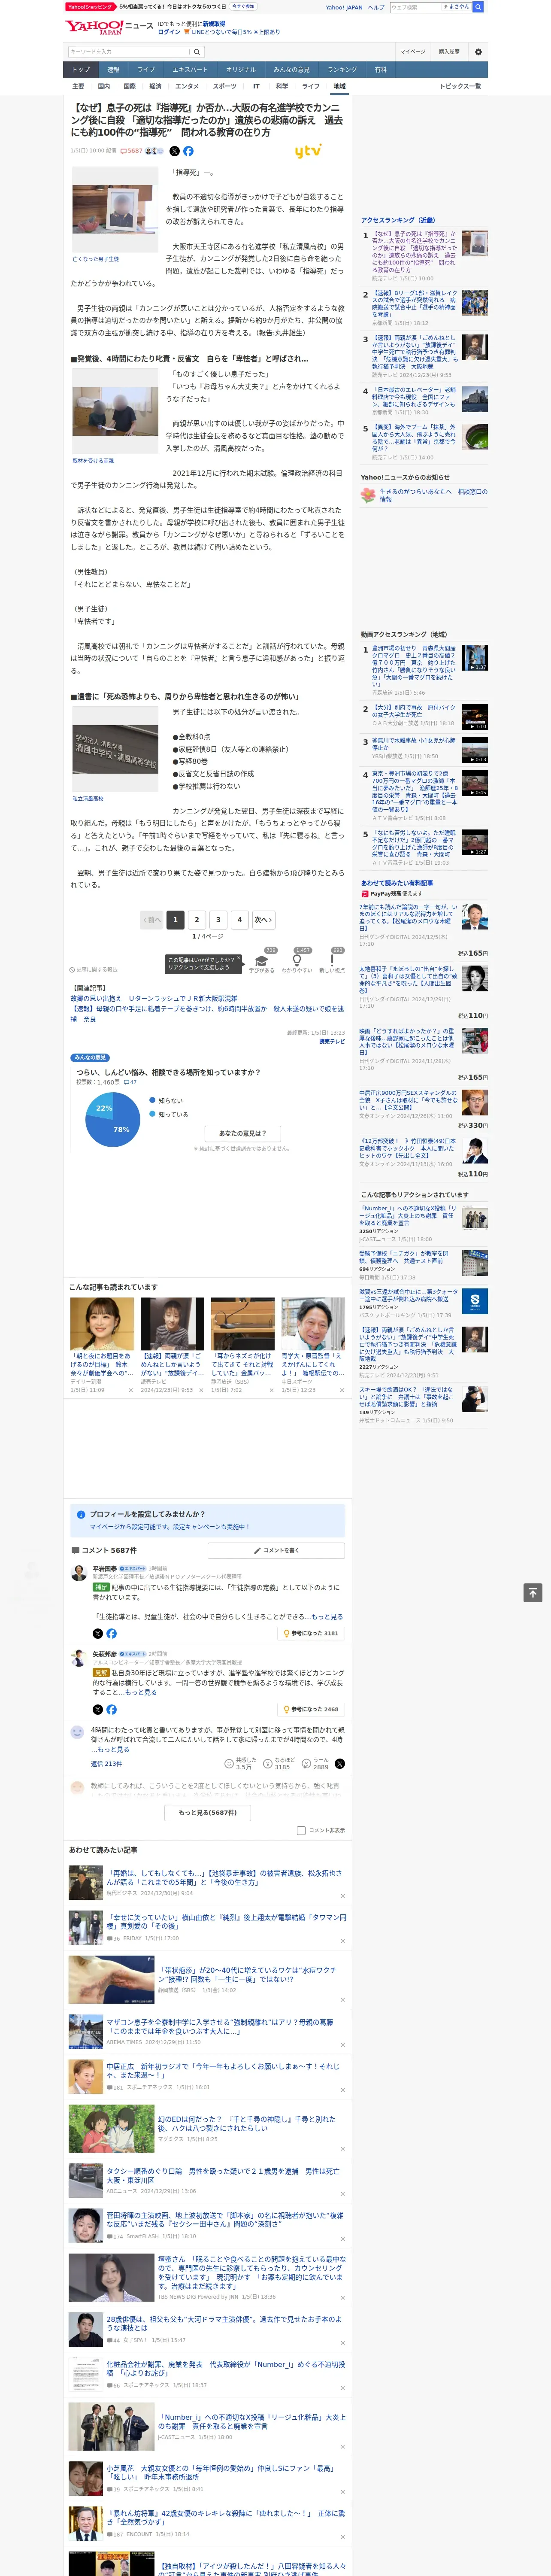Go to next page 次へ
This screenshot has height=2576, width=551.
point(263,919)
